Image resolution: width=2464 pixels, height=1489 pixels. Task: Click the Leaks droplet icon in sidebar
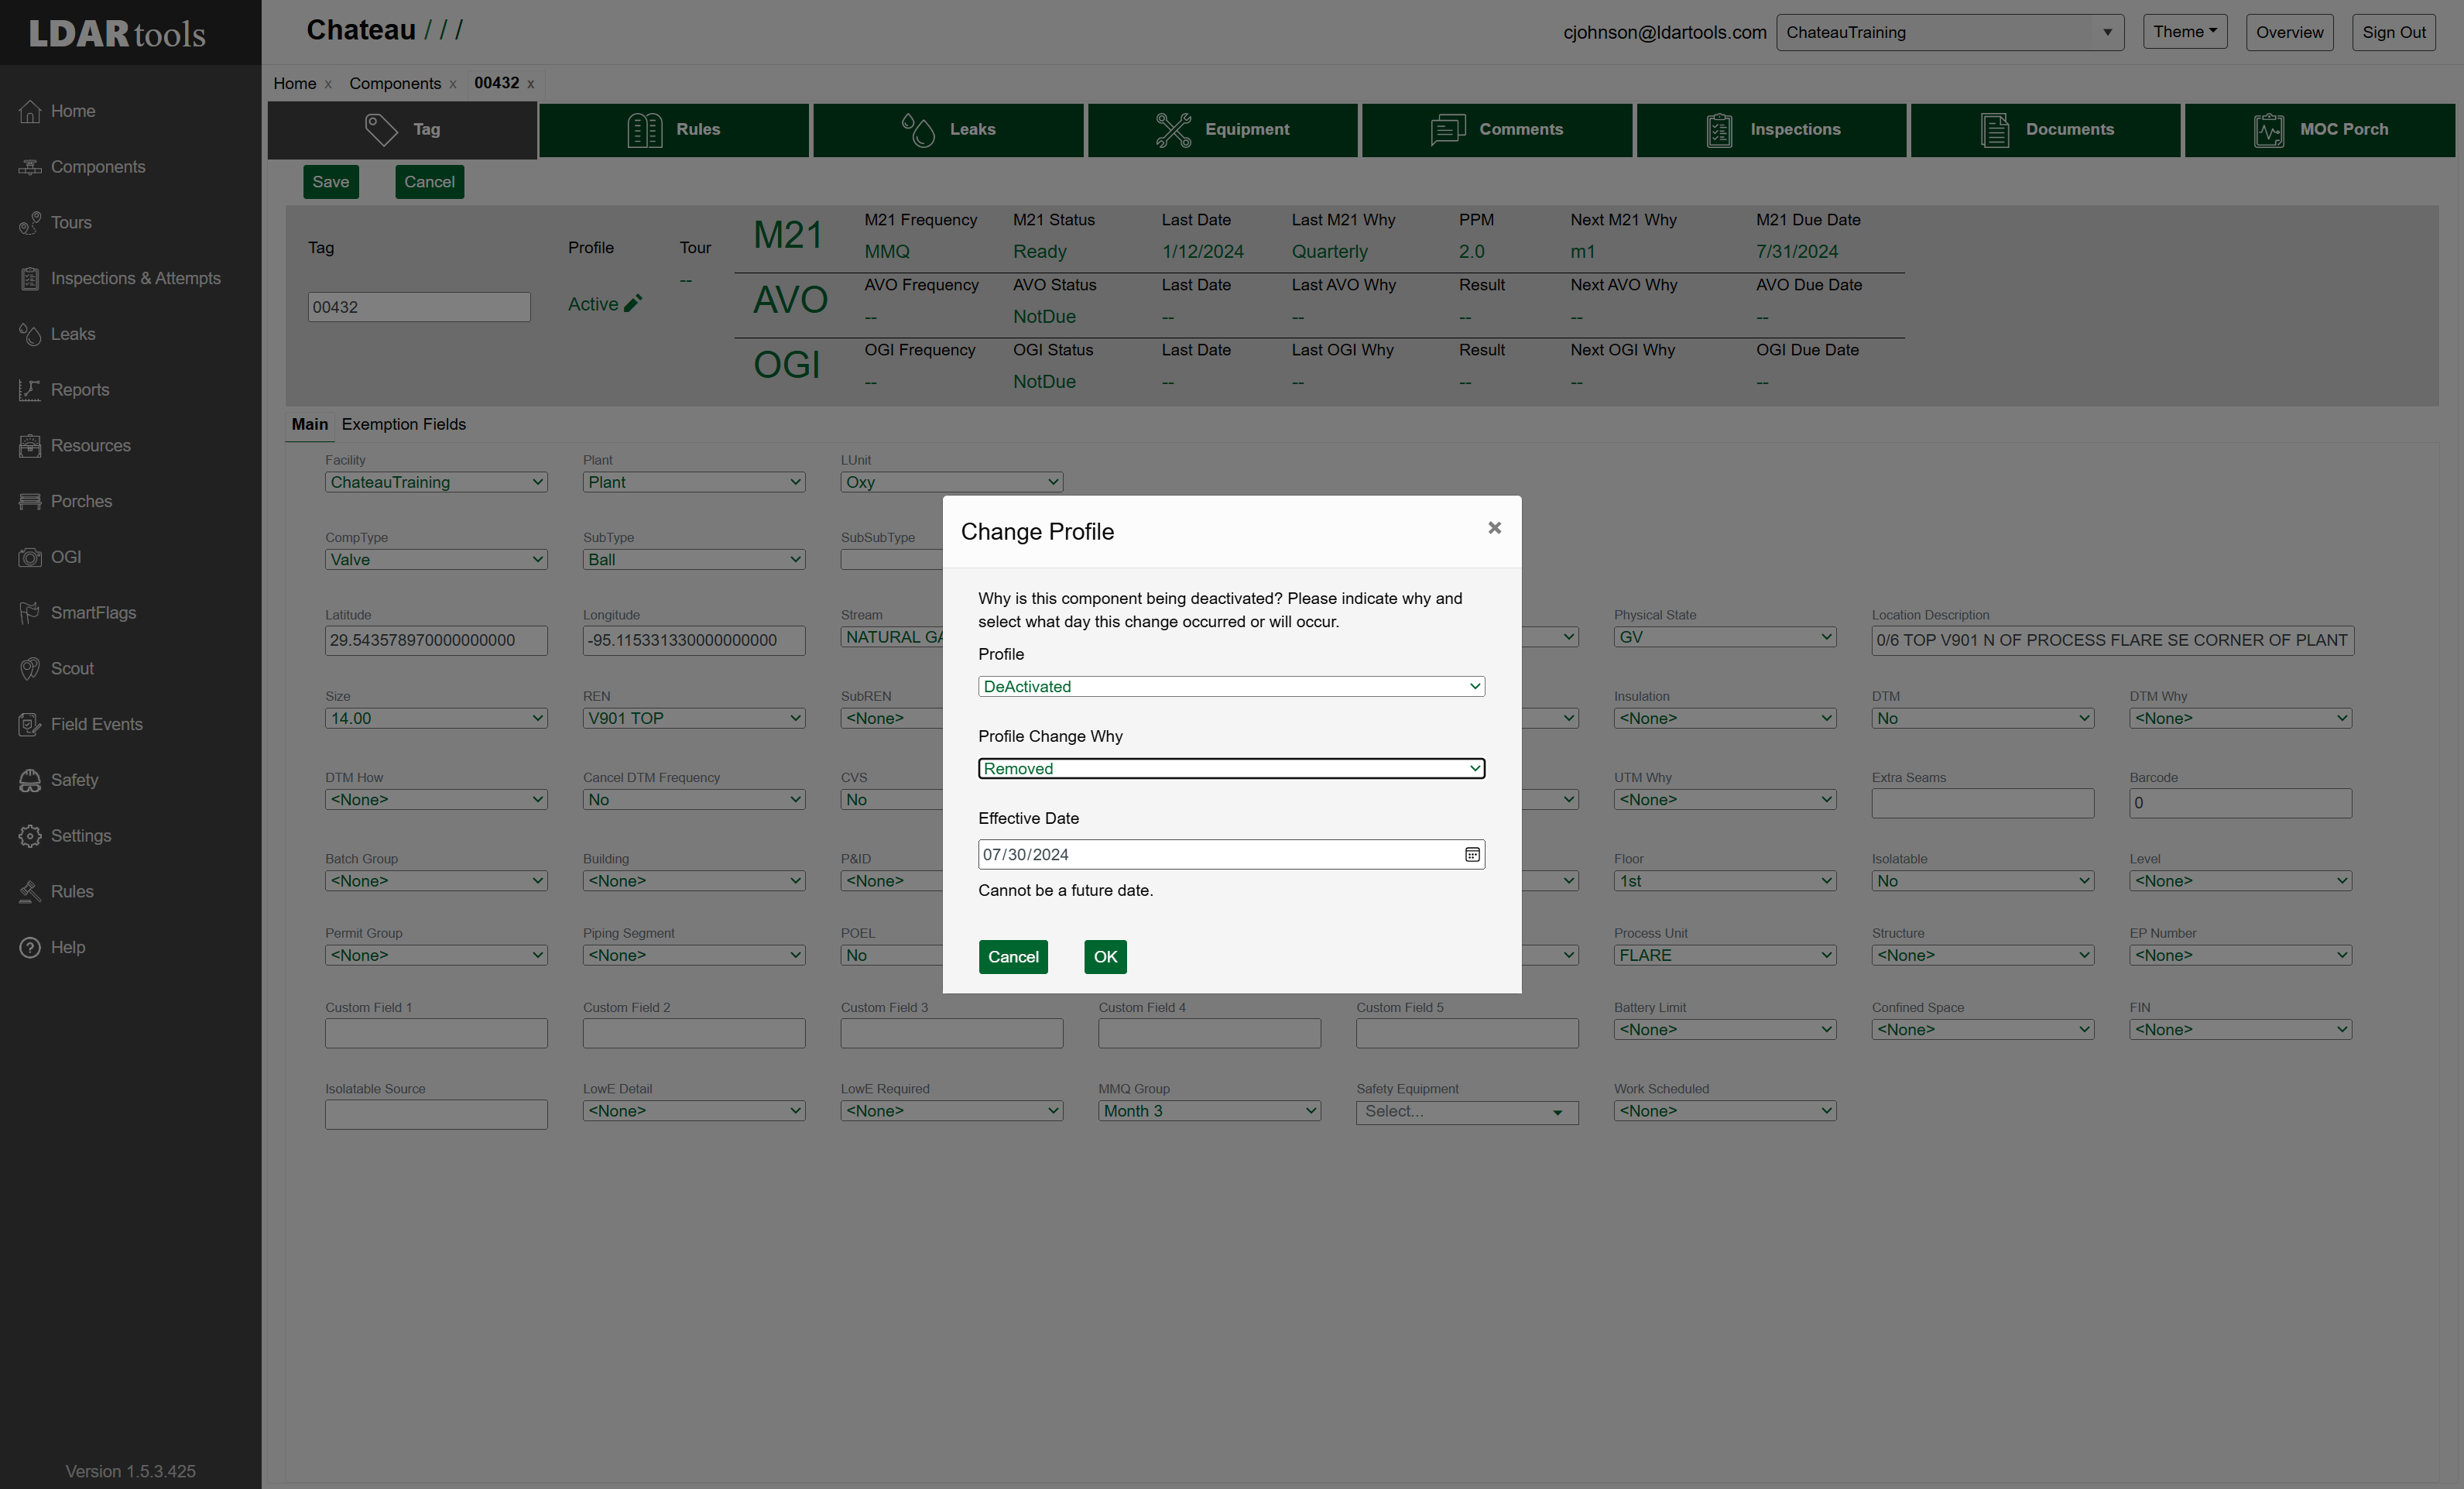click(30, 334)
